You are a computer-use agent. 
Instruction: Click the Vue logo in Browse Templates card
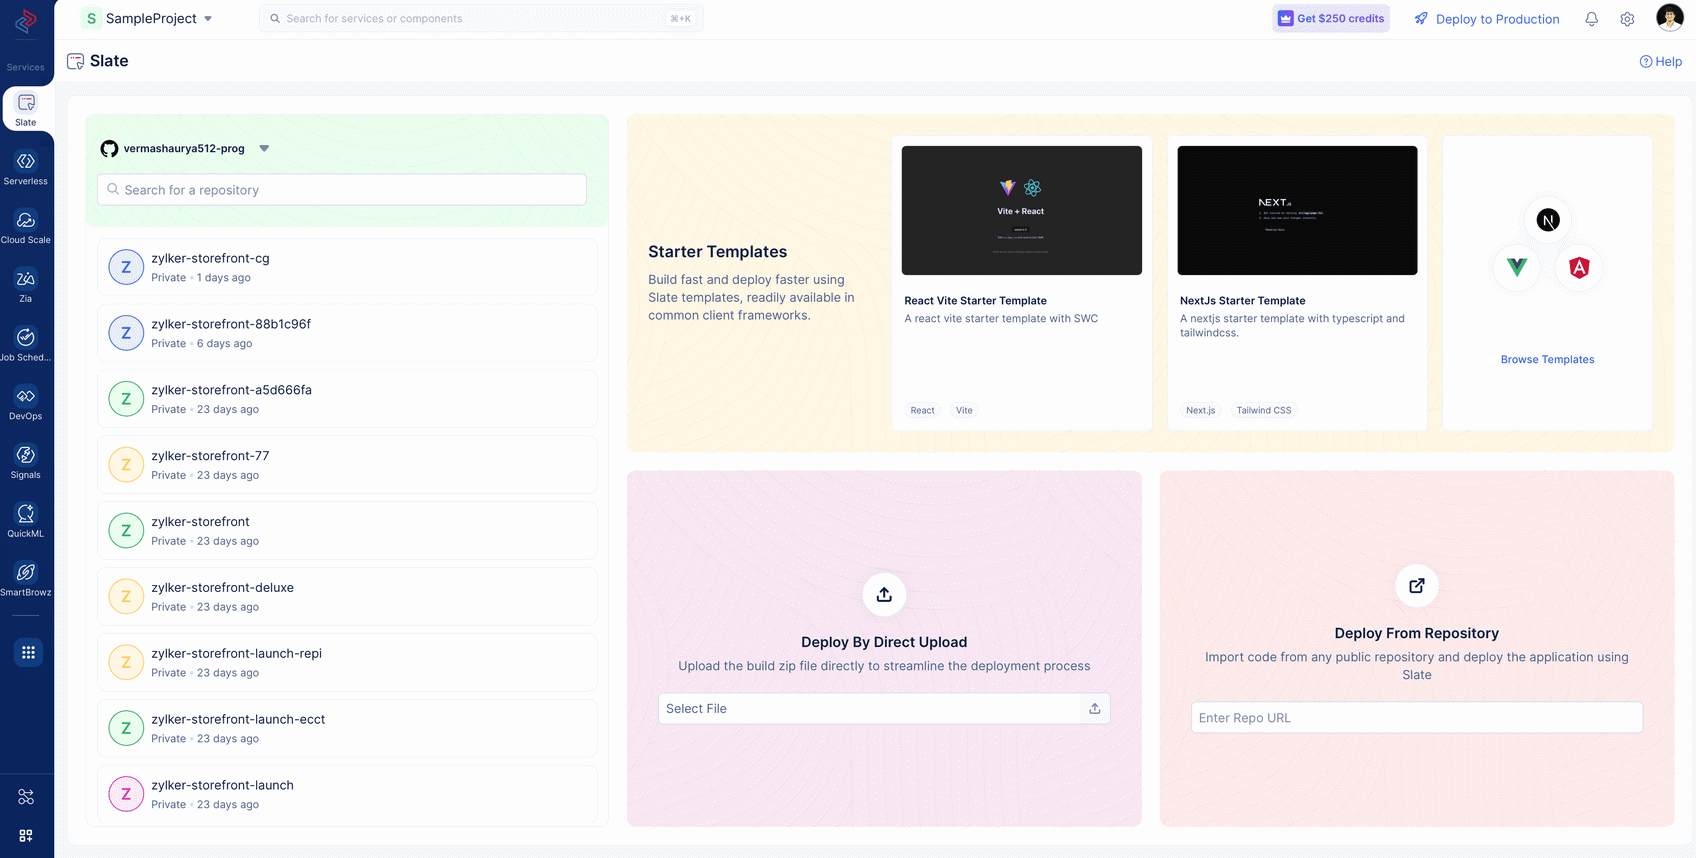coord(1517,267)
